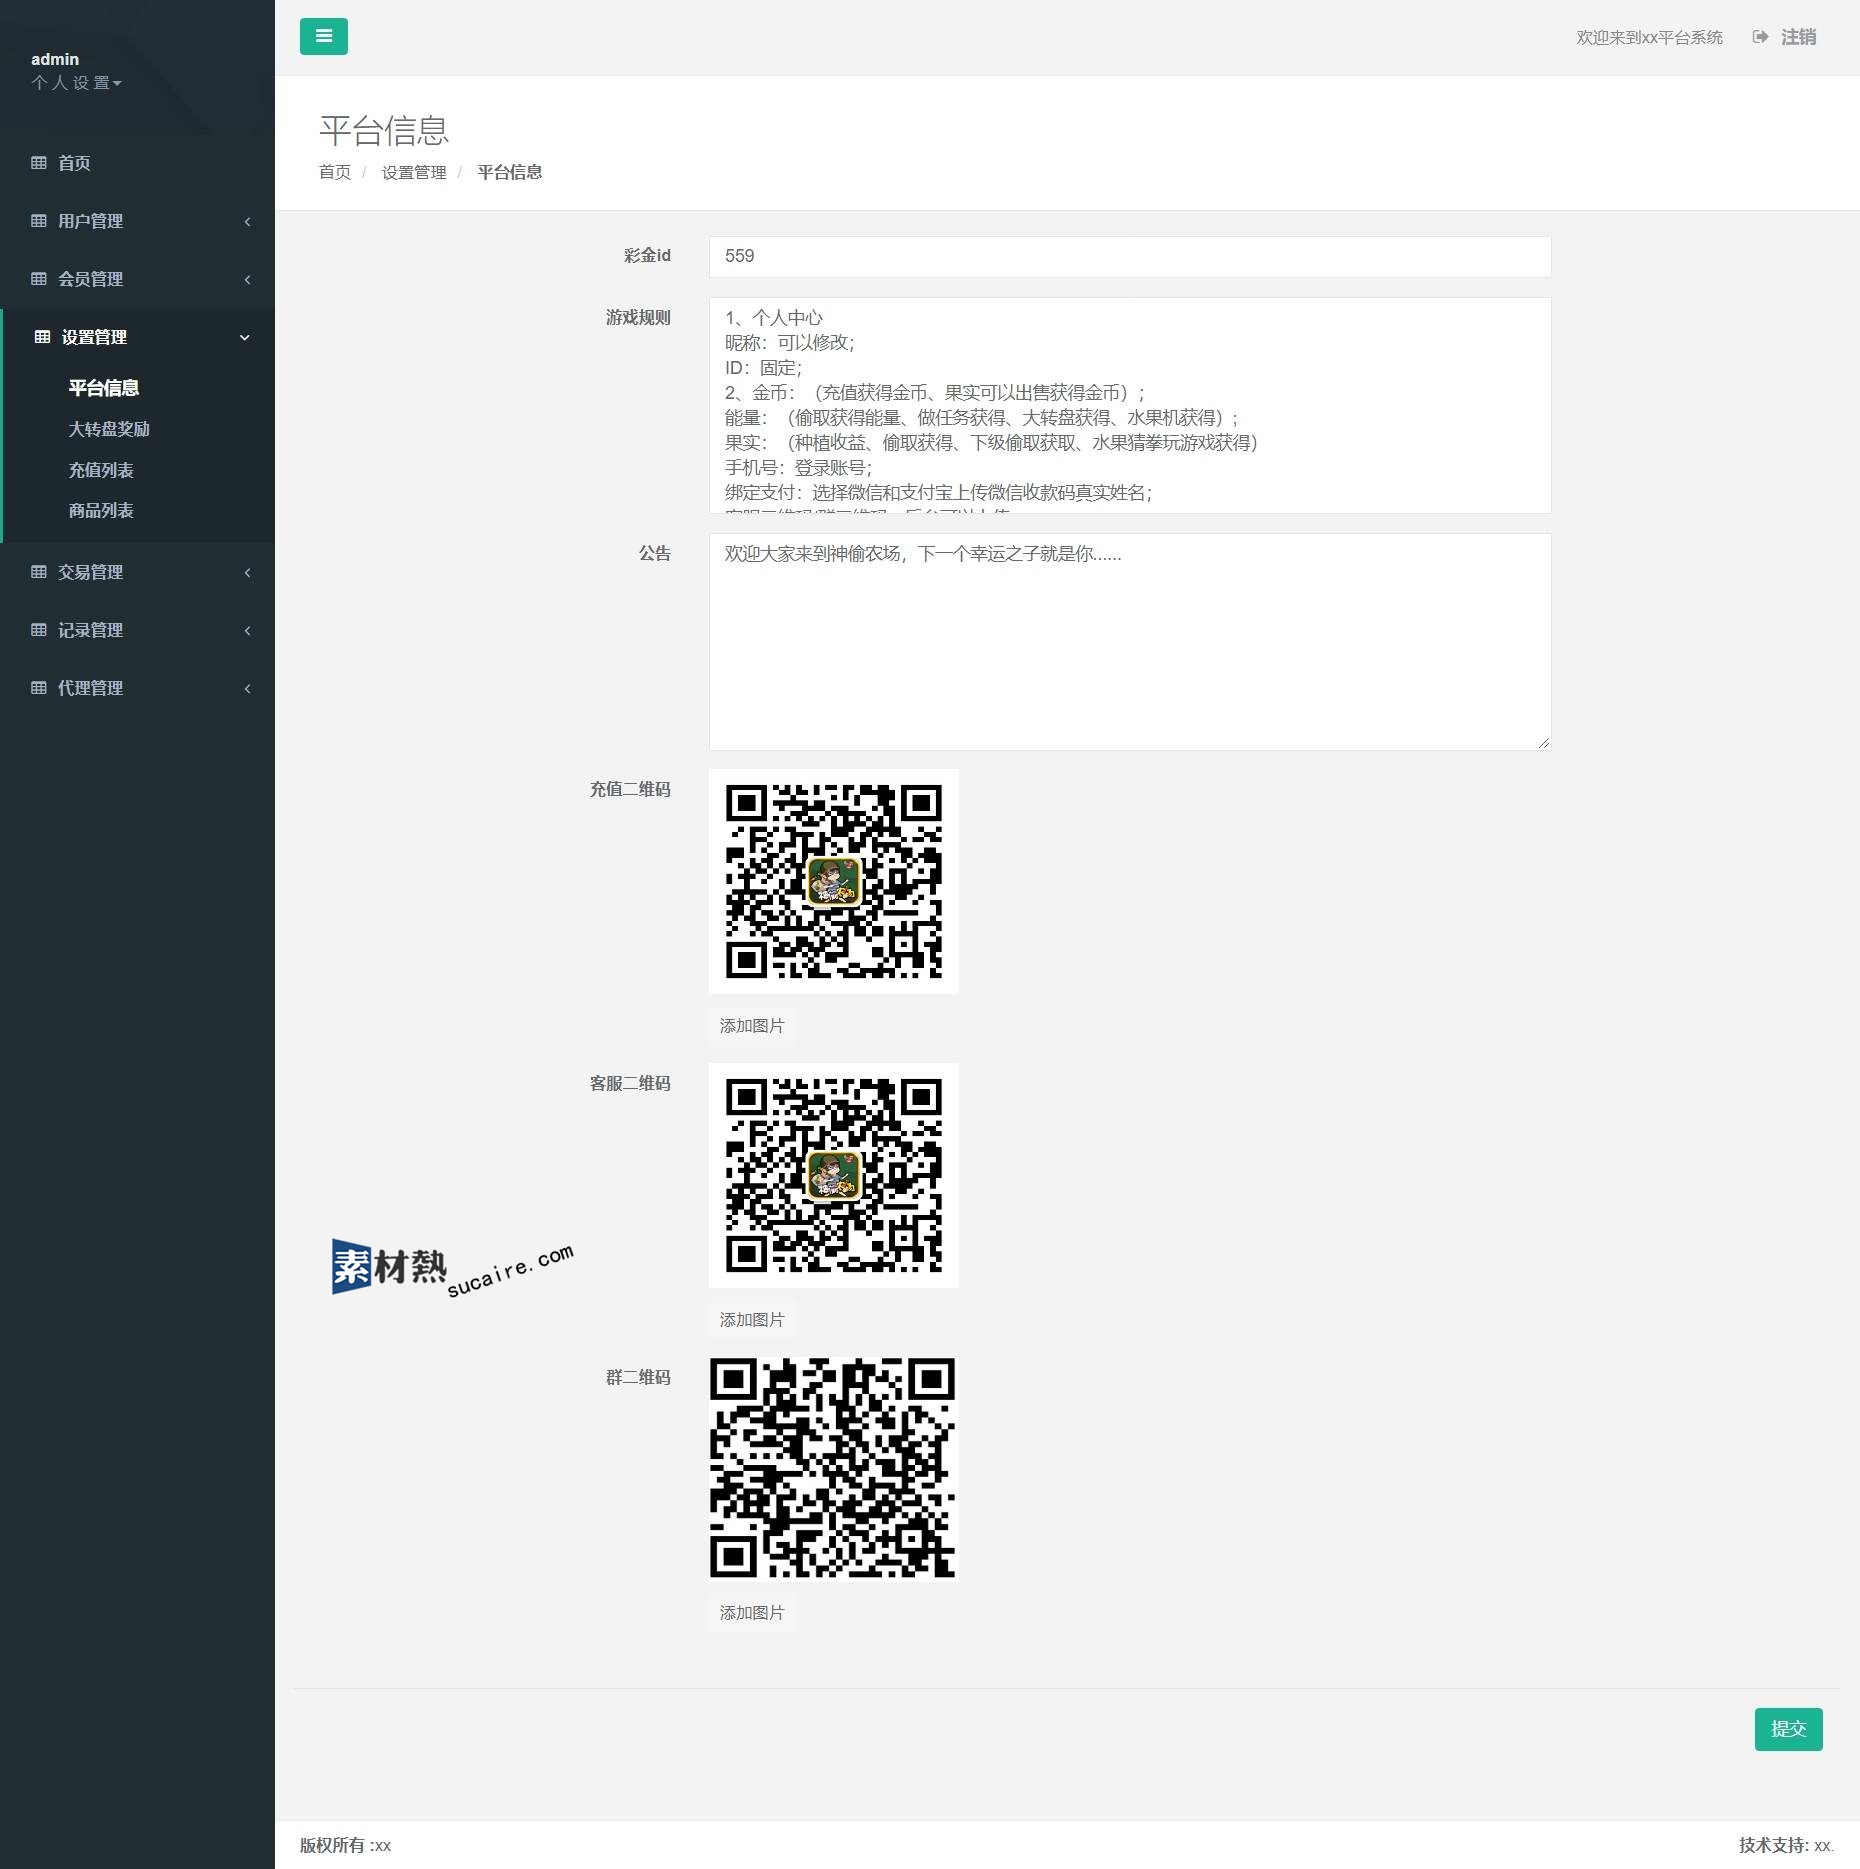Screen dimensions: 1860x1869
Task: Click the 充值二维码 QR code image
Action: tap(834, 881)
